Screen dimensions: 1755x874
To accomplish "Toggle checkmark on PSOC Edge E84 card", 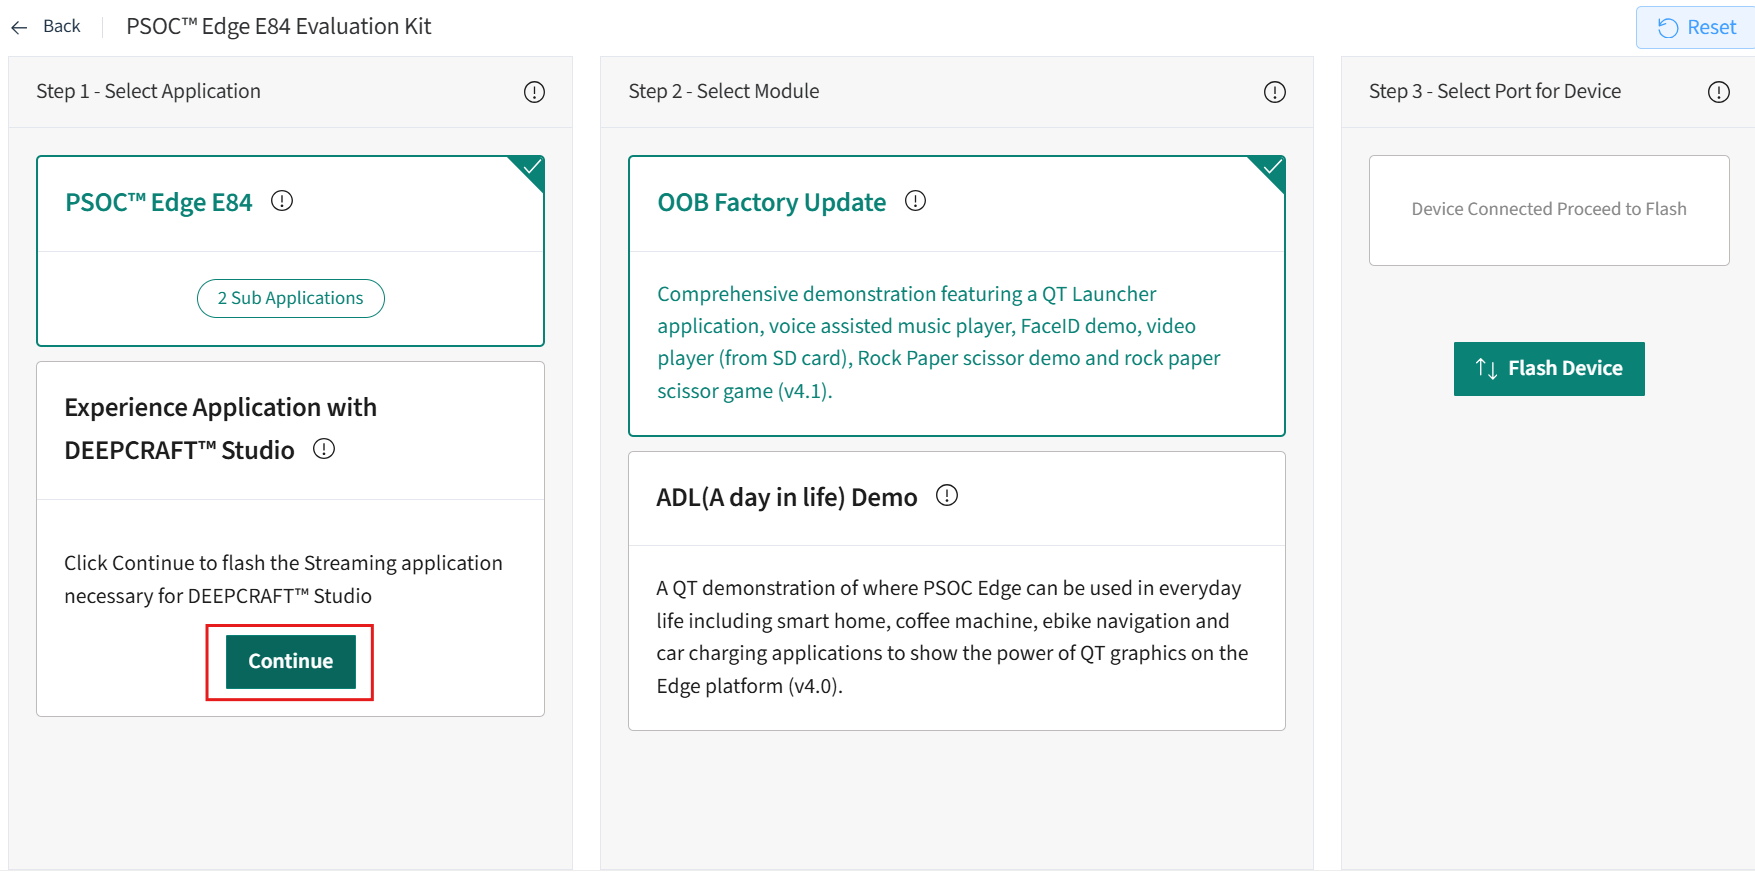I will tap(532, 168).
